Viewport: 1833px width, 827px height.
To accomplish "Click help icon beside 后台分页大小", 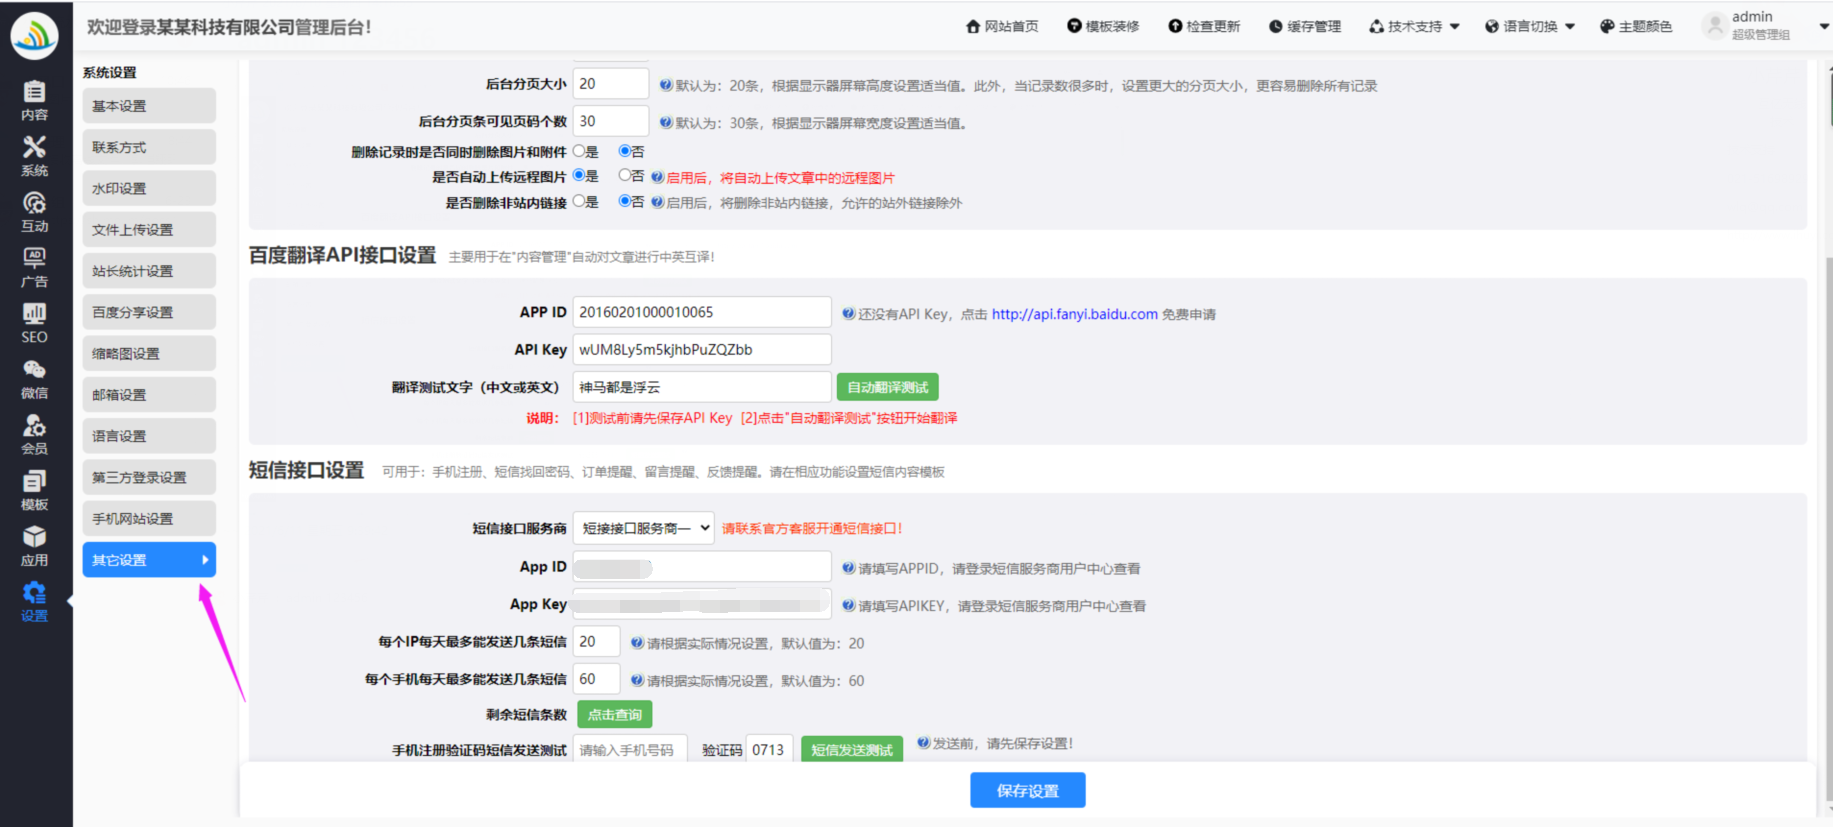I will (x=666, y=85).
